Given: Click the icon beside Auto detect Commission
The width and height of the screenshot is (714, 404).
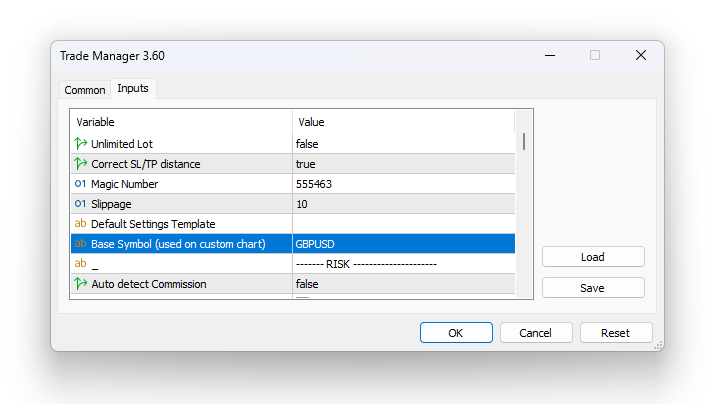Looking at the screenshot, I should (x=80, y=284).
